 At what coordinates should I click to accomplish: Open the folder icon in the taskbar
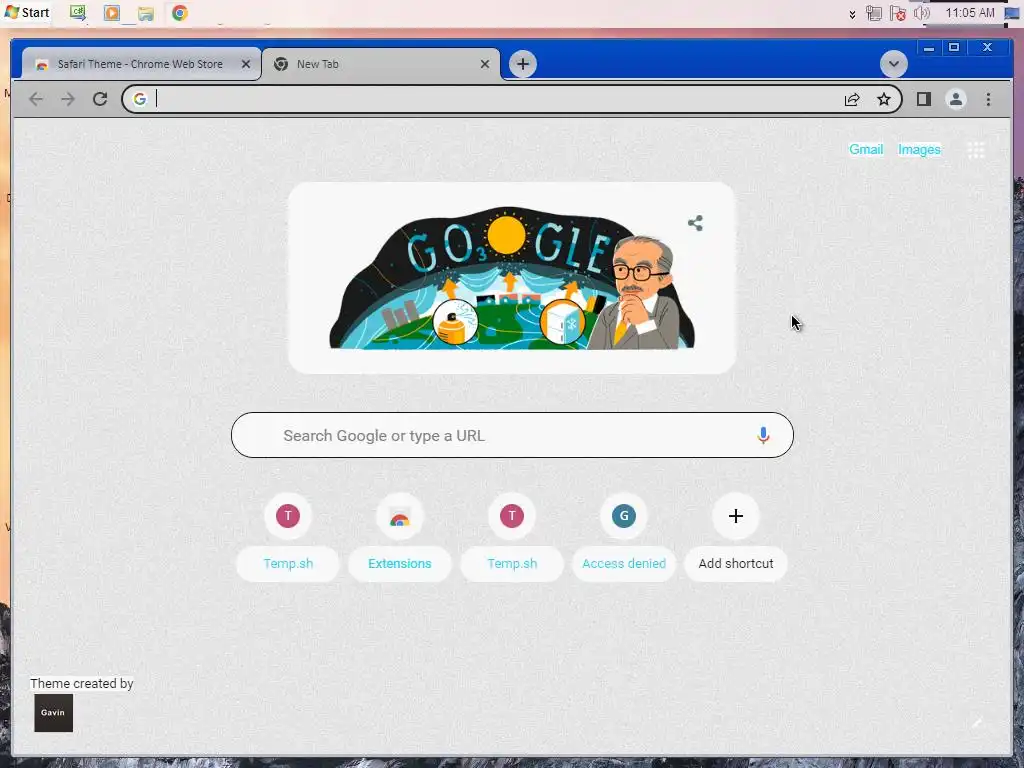(146, 13)
